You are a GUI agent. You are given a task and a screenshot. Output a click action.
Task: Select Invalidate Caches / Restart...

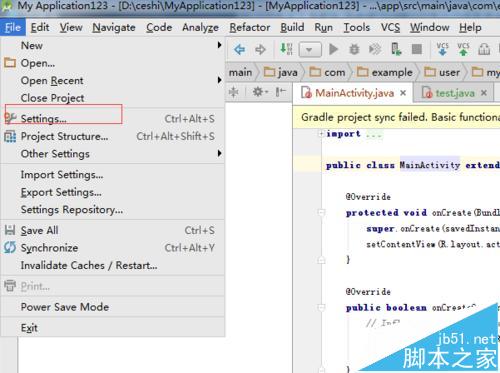pyautogui.click(x=113, y=265)
